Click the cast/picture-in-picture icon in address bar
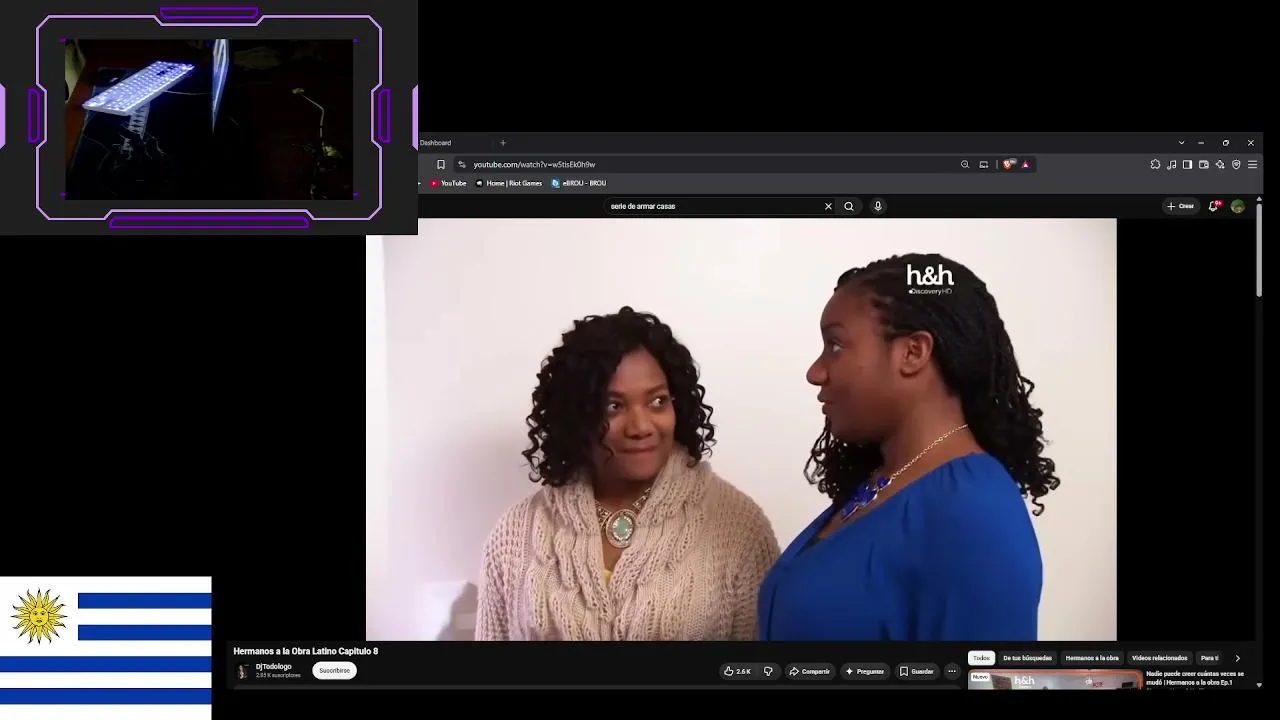 pos(984,164)
